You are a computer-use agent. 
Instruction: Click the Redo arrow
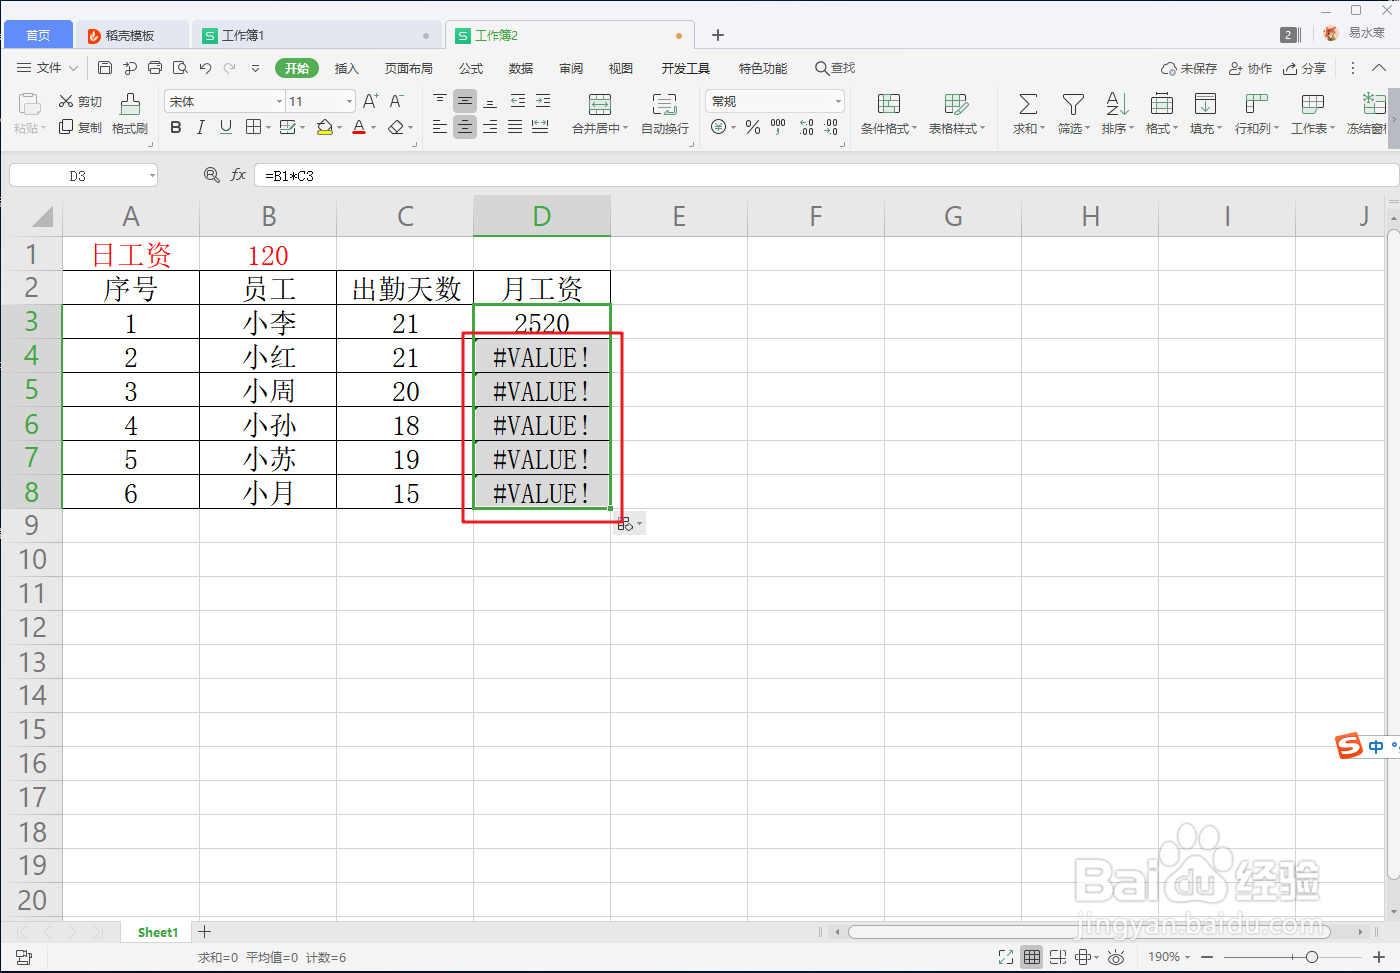click(x=230, y=68)
